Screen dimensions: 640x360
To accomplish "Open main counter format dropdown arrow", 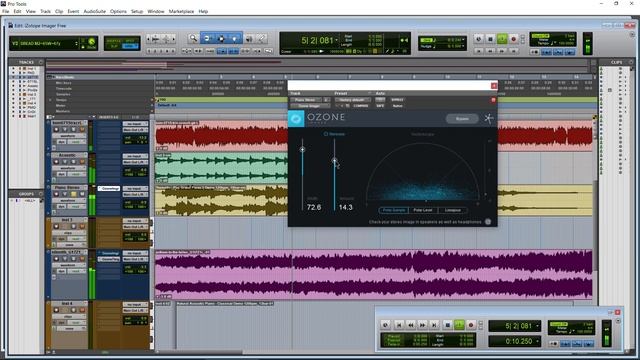I will point(336,40).
